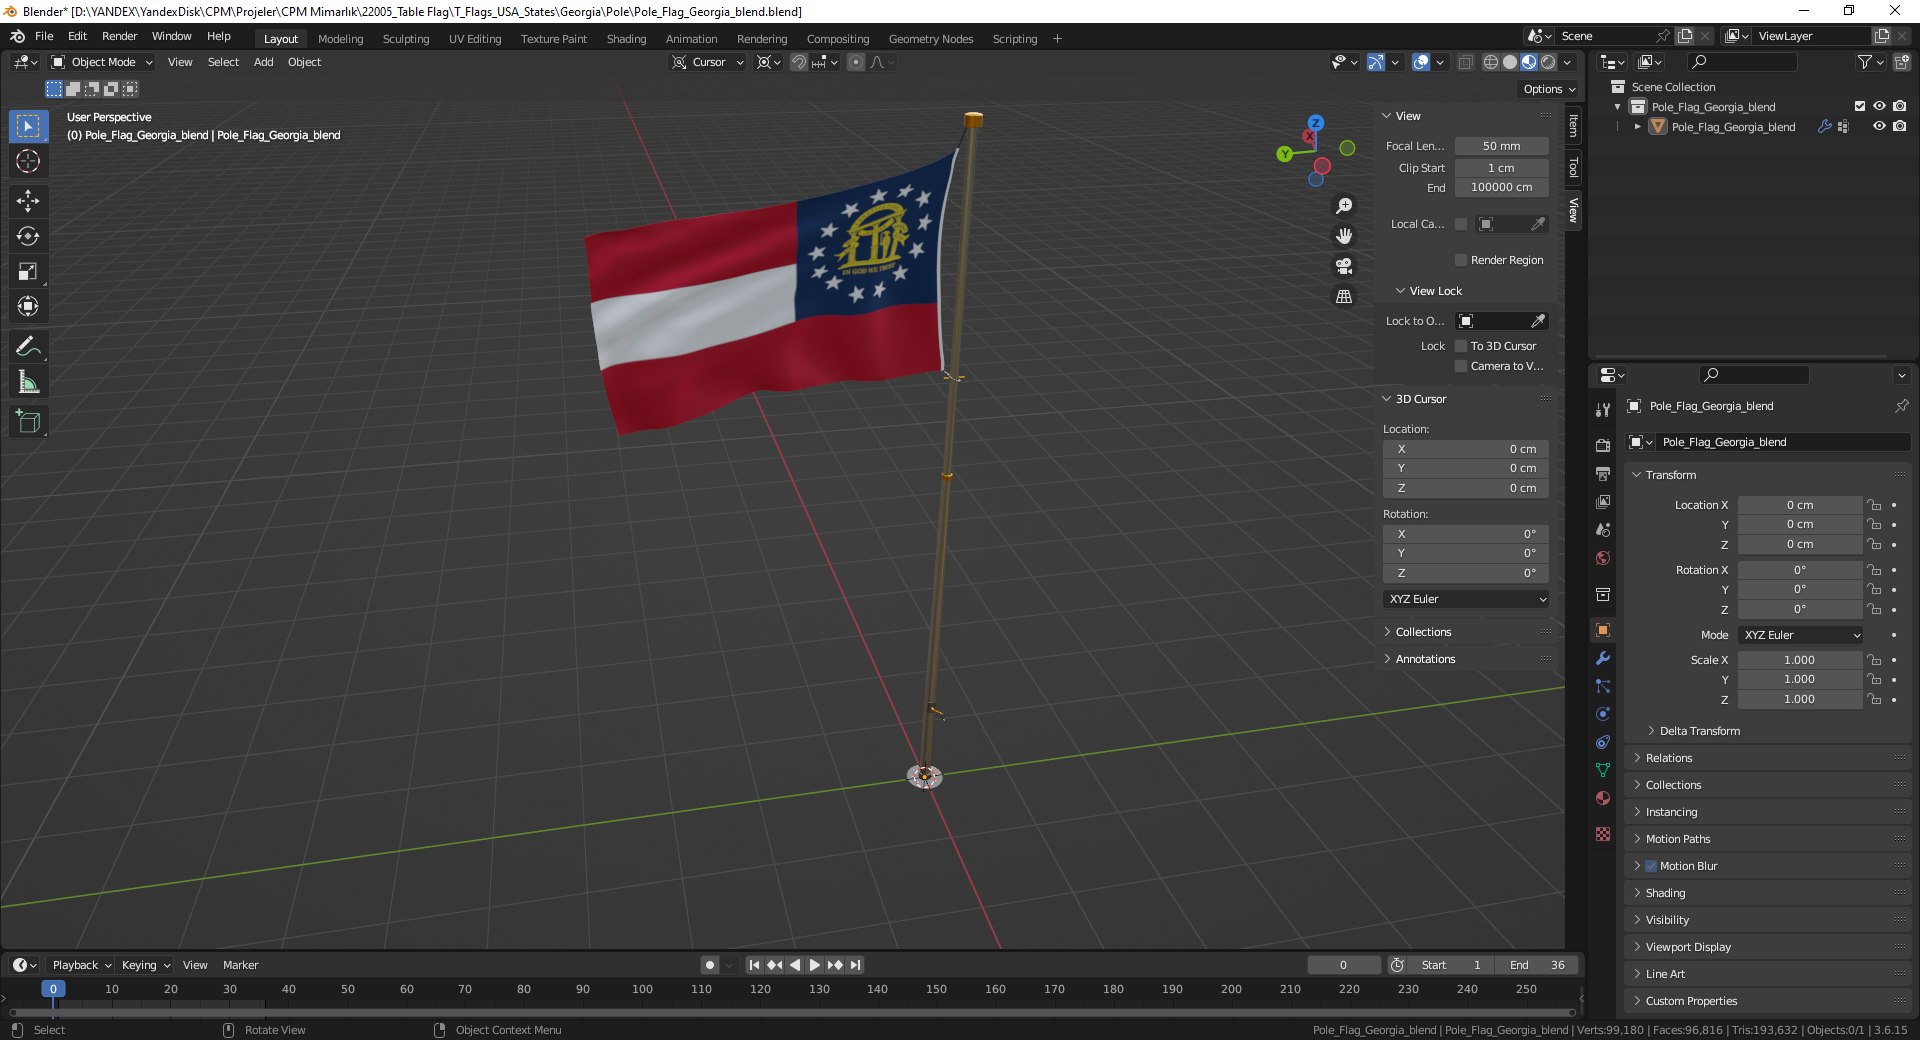Click the End frame 36 field

tap(1538, 965)
